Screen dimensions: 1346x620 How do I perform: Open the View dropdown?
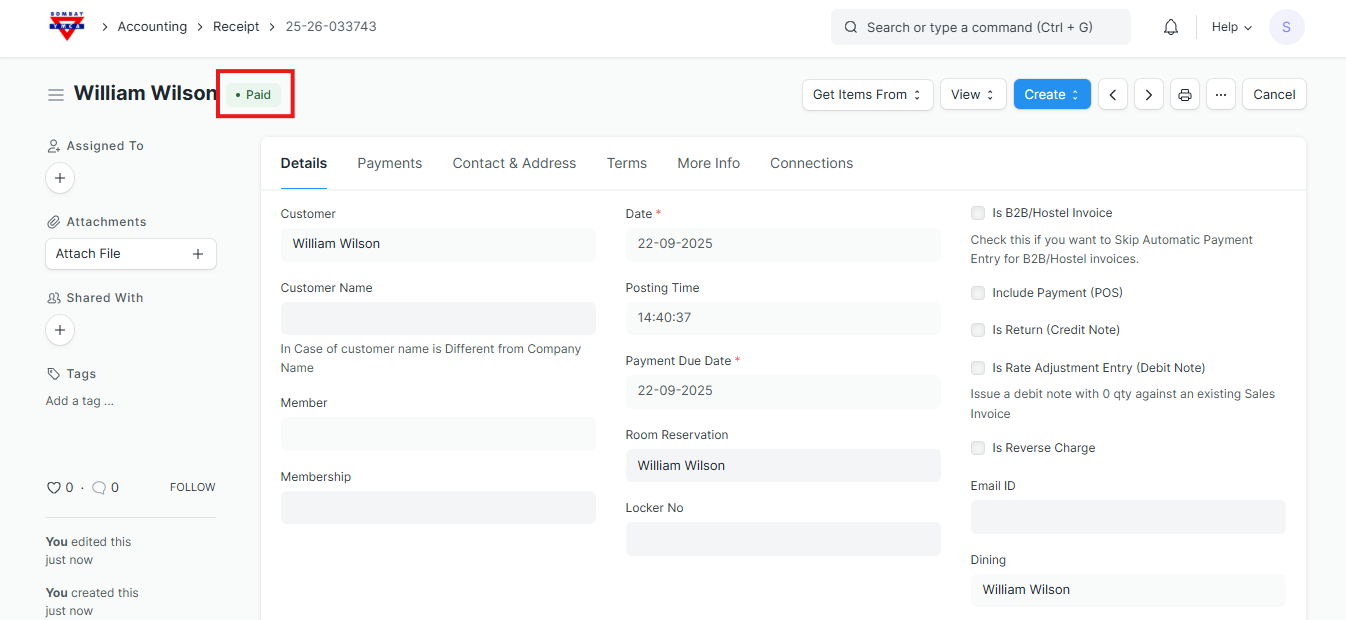(x=973, y=95)
